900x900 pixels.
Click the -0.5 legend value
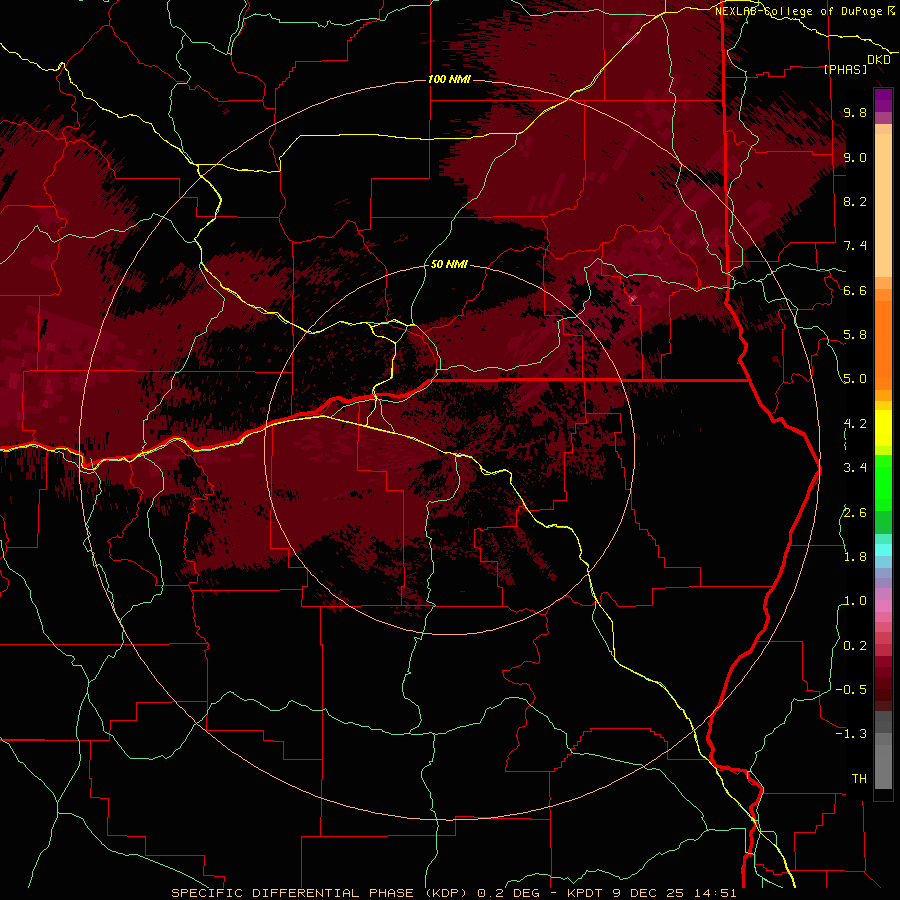pyautogui.click(x=851, y=690)
